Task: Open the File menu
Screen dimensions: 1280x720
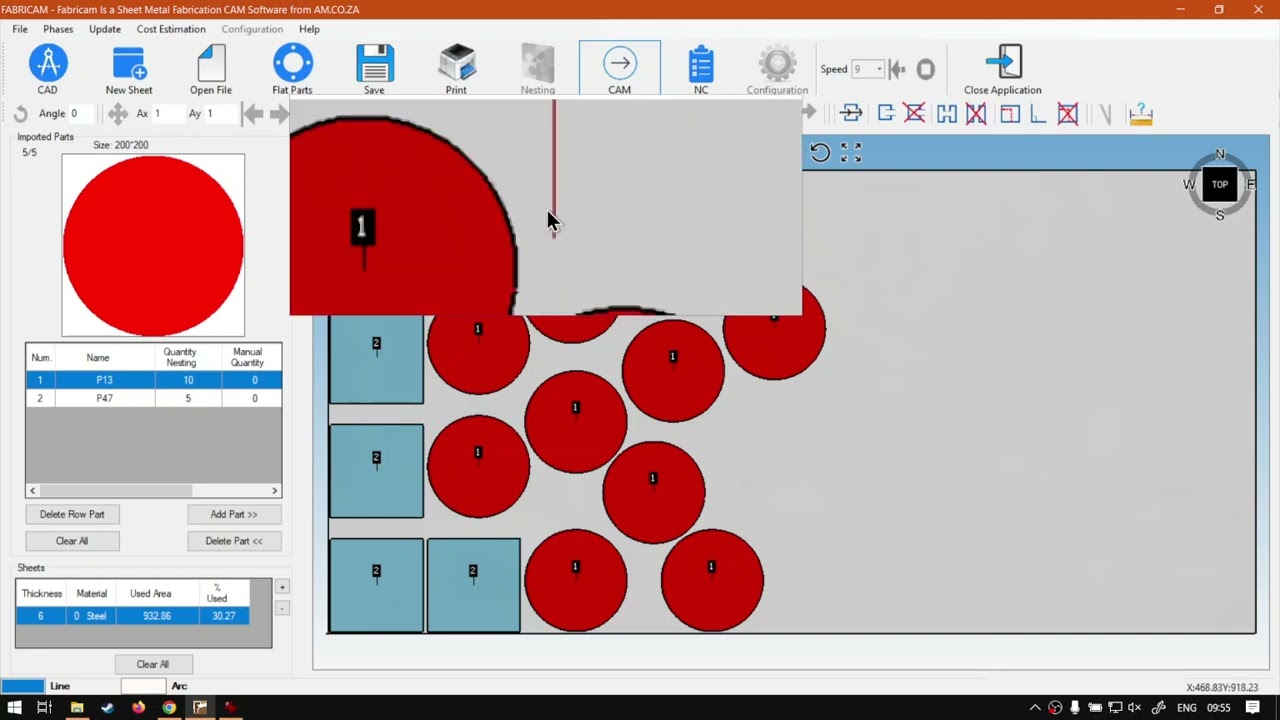Action: pyautogui.click(x=20, y=29)
